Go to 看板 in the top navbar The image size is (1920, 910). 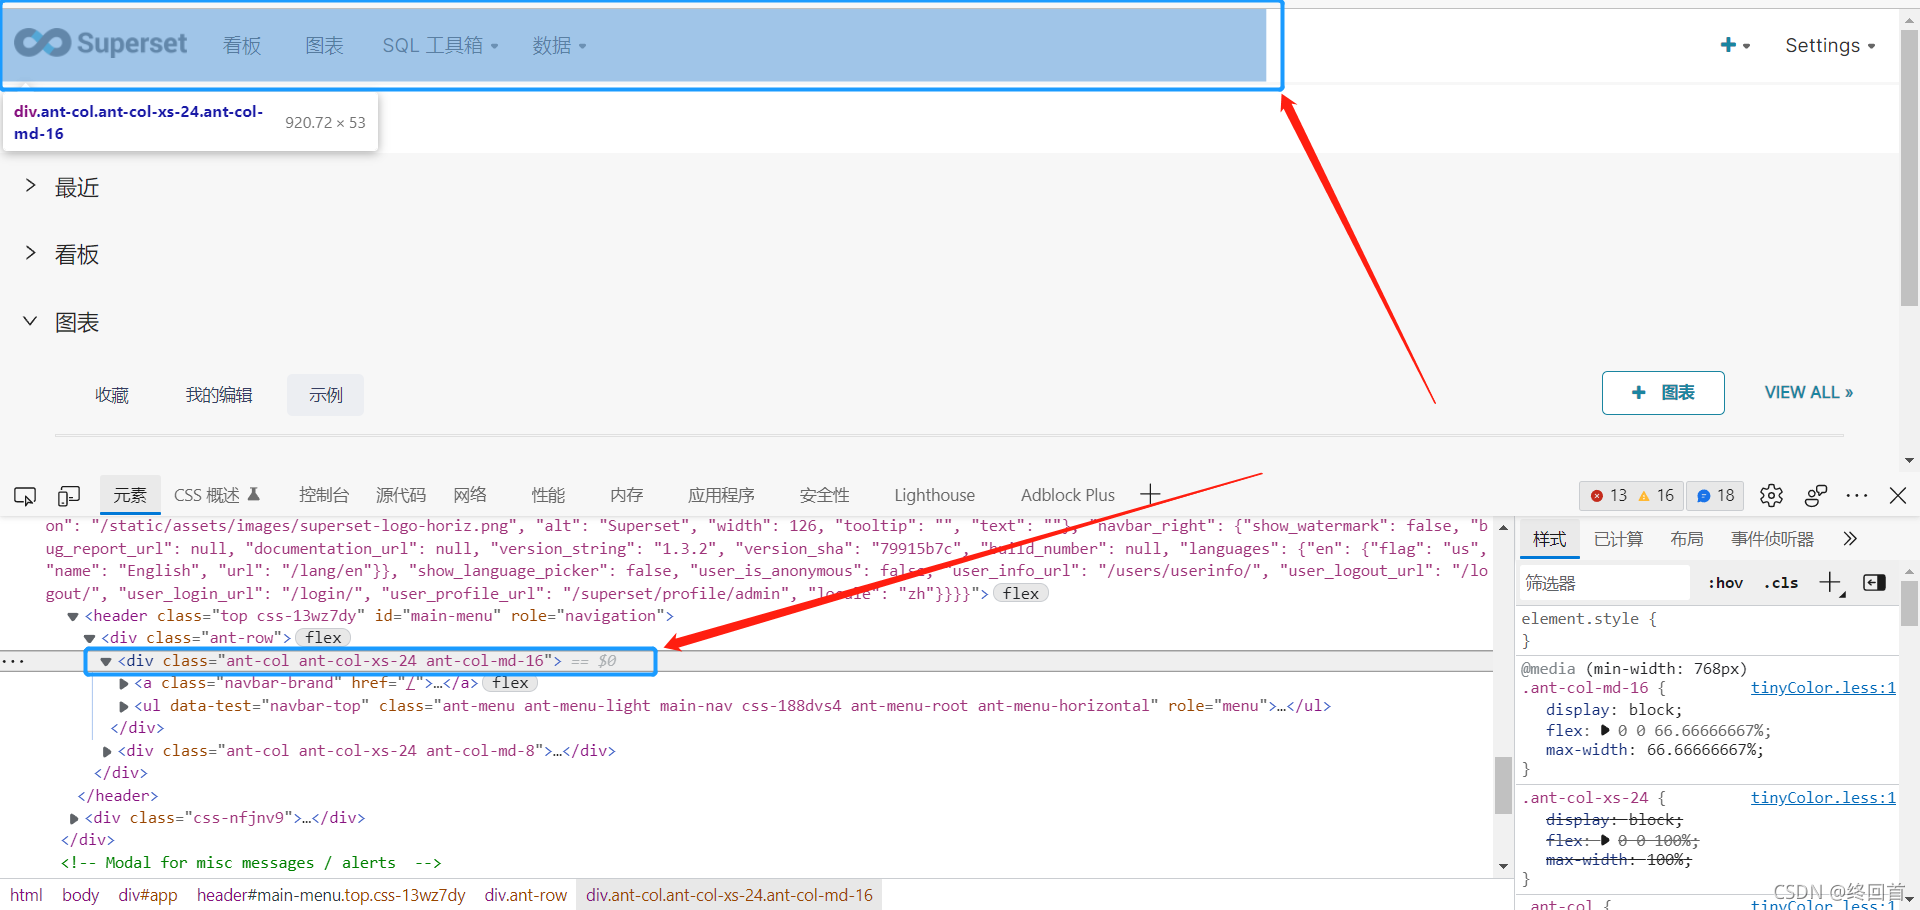pyautogui.click(x=242, y=45)
